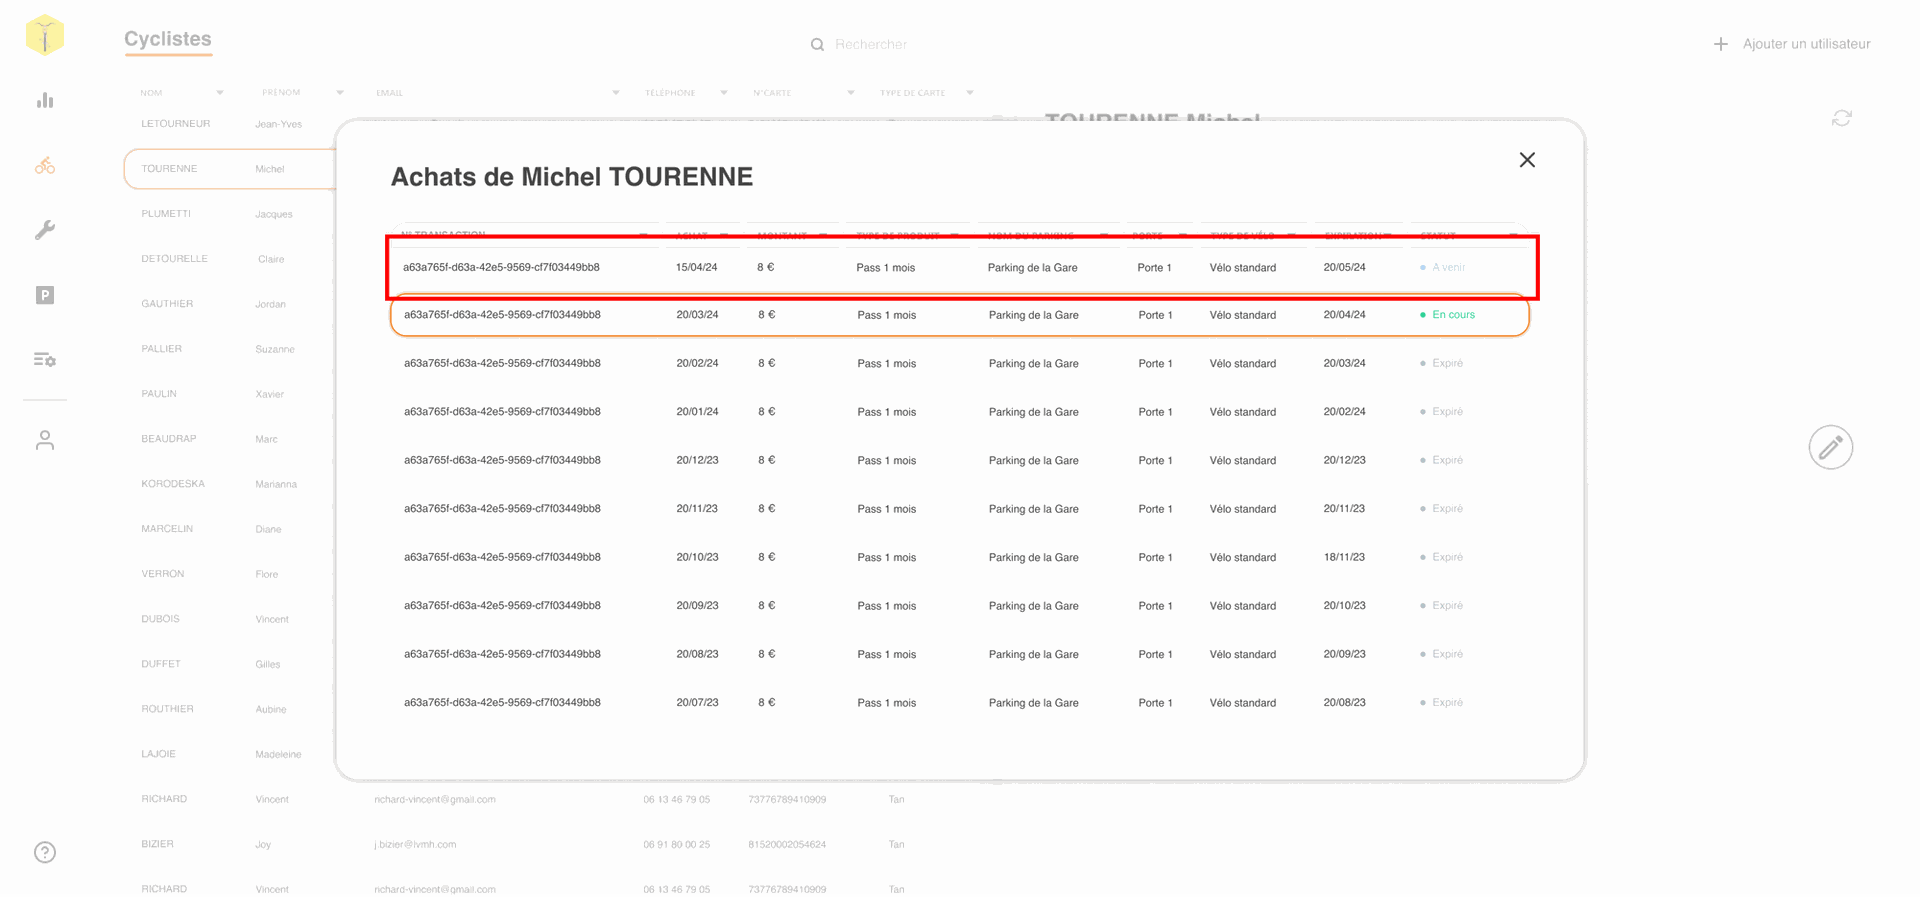Click the round pencil edit button
This screenshot has height=897, width=1920.
1831,447
